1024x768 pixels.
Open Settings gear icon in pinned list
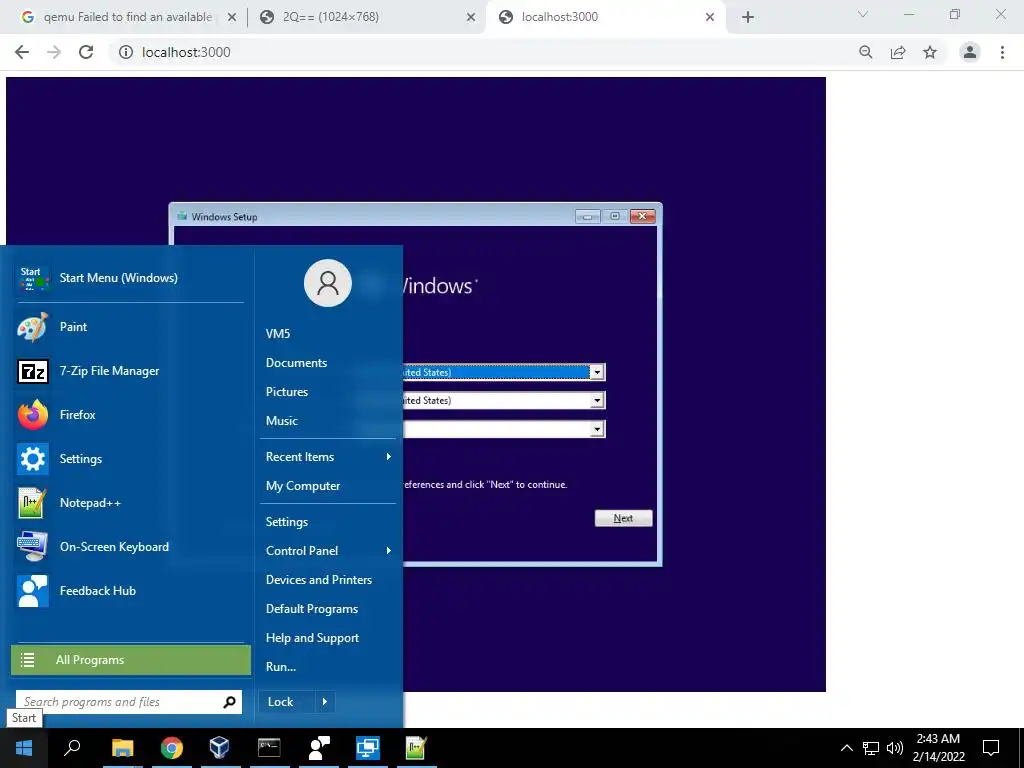[x=33, y=458]
